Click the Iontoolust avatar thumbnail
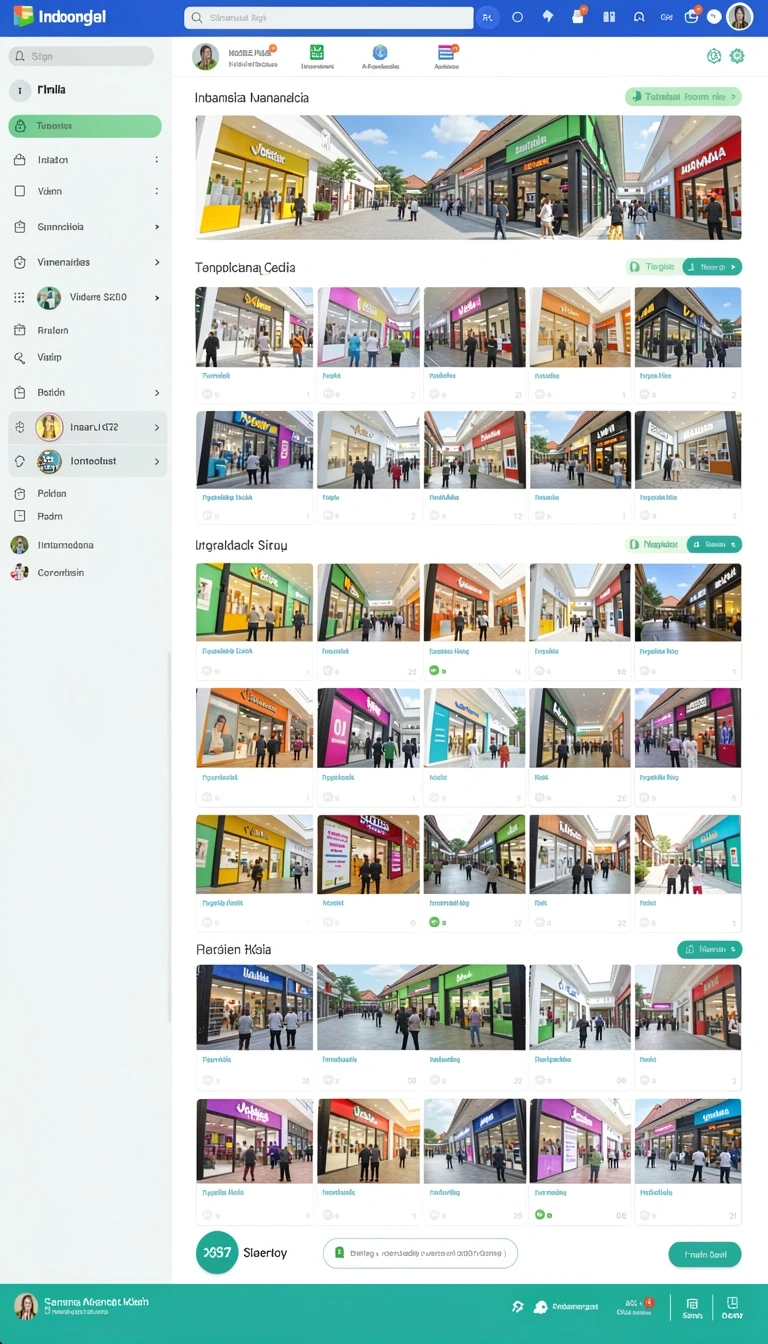This screenshot has width=768, height=1344. [49, 461]
